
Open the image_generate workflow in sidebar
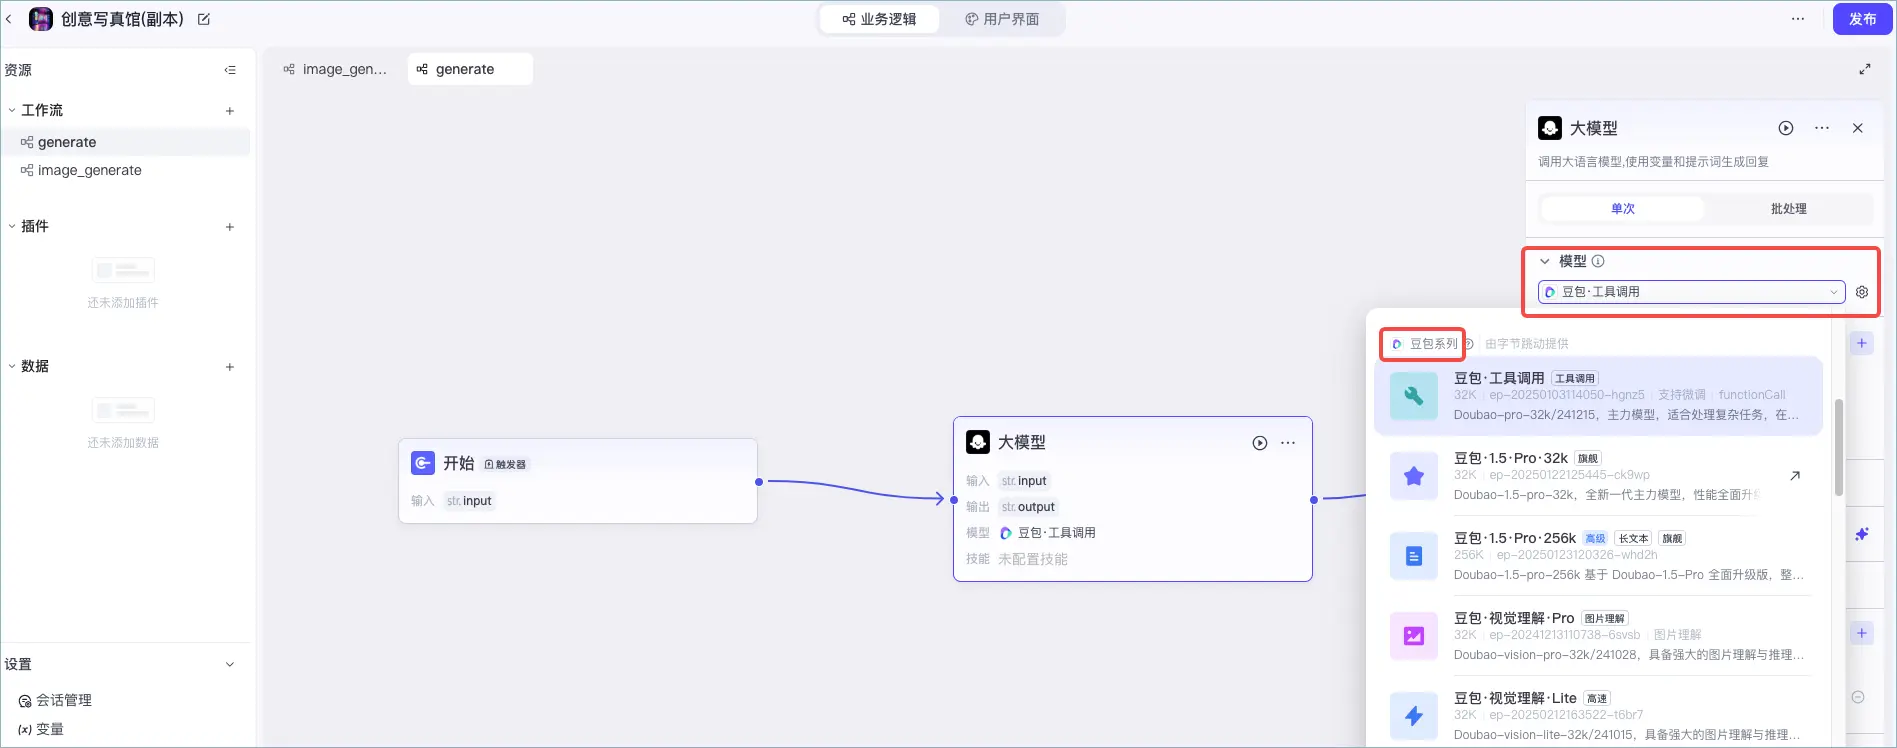(127, 170)
